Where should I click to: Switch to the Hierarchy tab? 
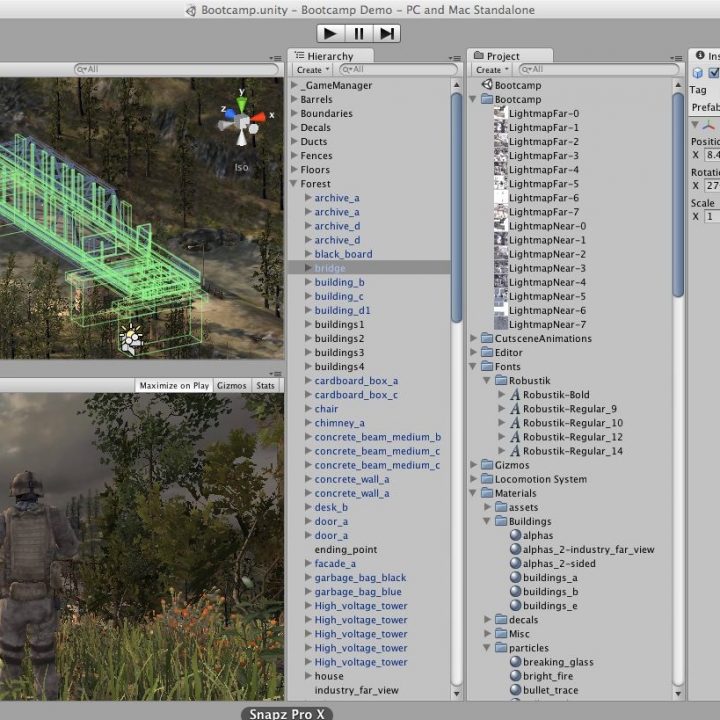[330, 56]
